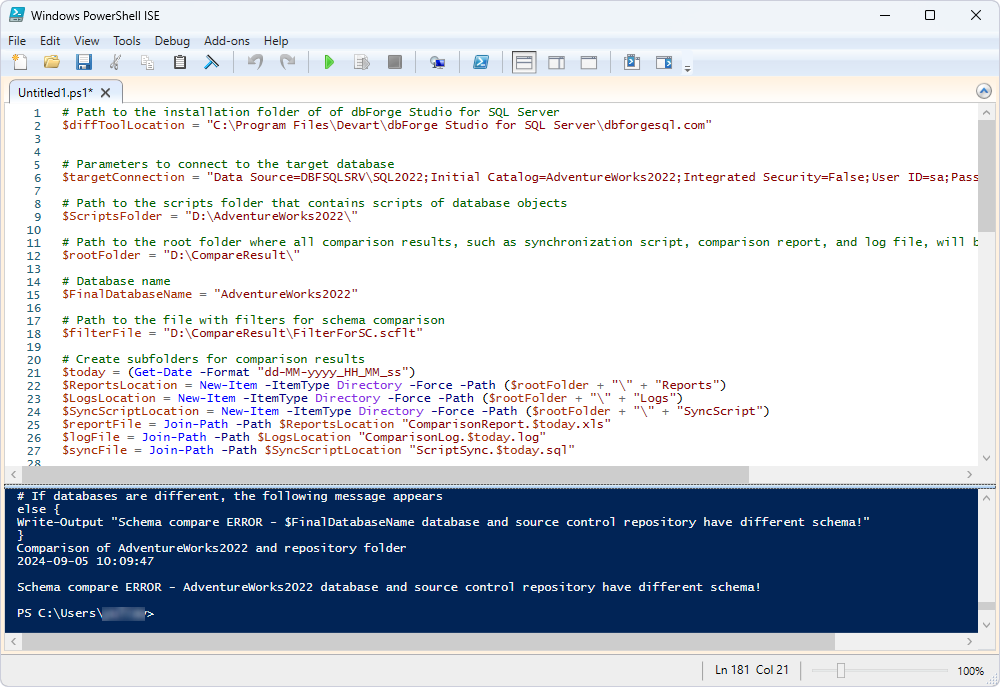This screenshot has height=687, width=1000.
Task: Save the script with the floppy disk icon
Action: 84,63
